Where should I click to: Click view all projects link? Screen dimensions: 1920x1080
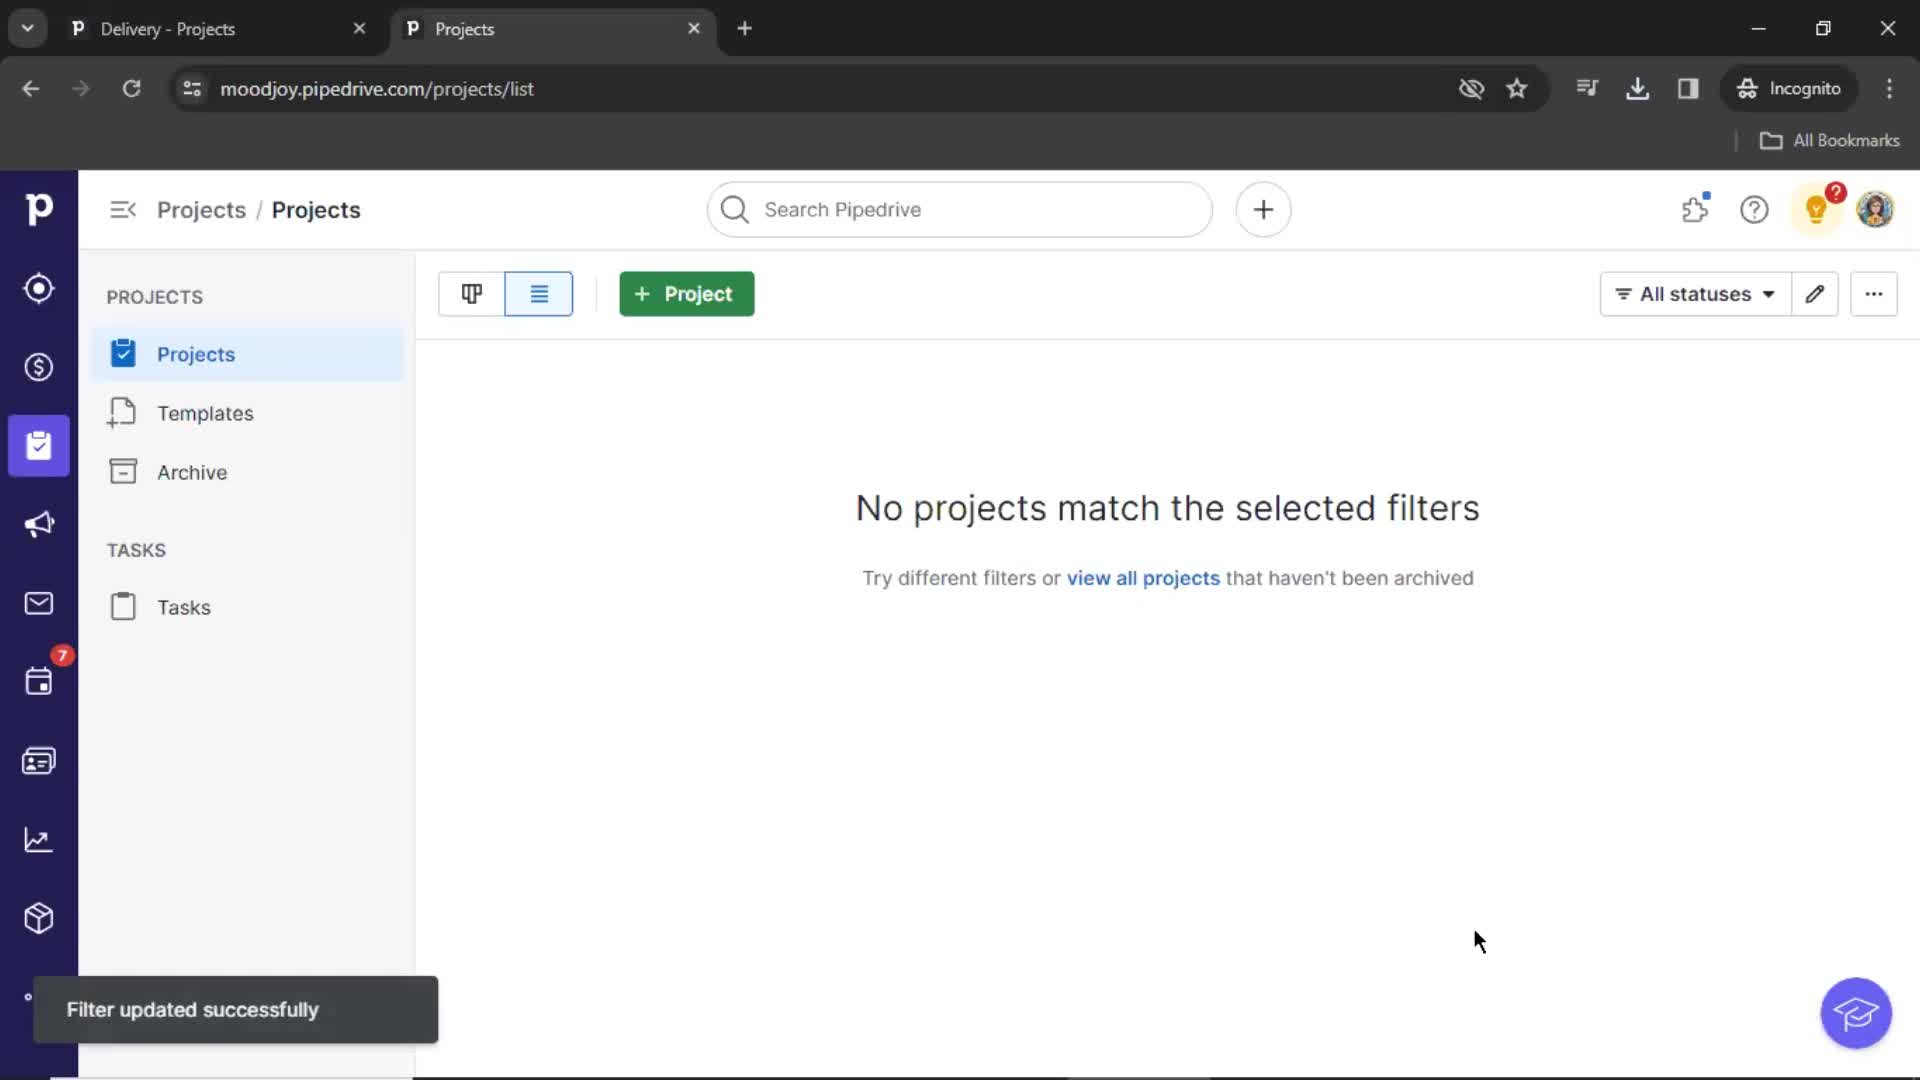click(x=1143, y=578)
